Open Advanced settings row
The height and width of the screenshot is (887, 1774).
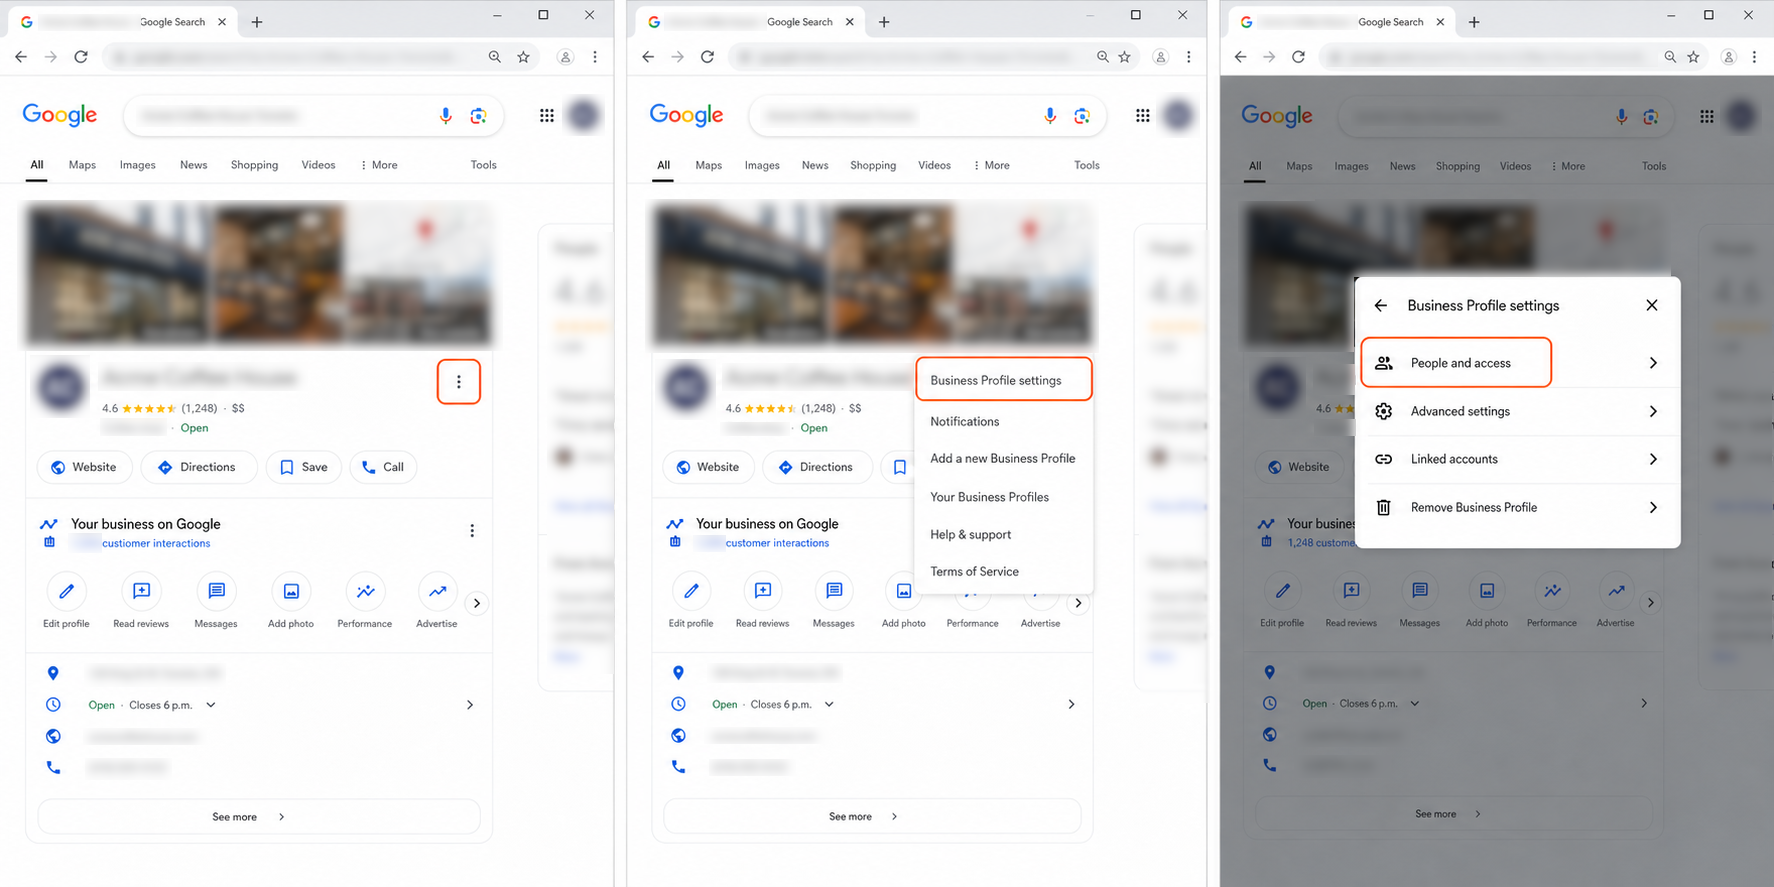(1516, 411)
